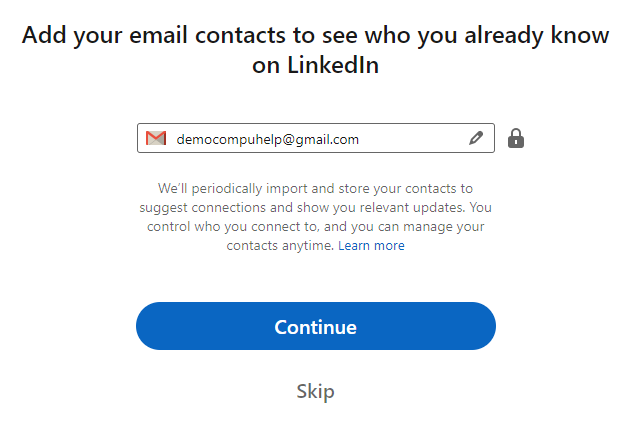Open secure connection info via the lock icon
Screen dimensions: 628x424
pos(516,138)
